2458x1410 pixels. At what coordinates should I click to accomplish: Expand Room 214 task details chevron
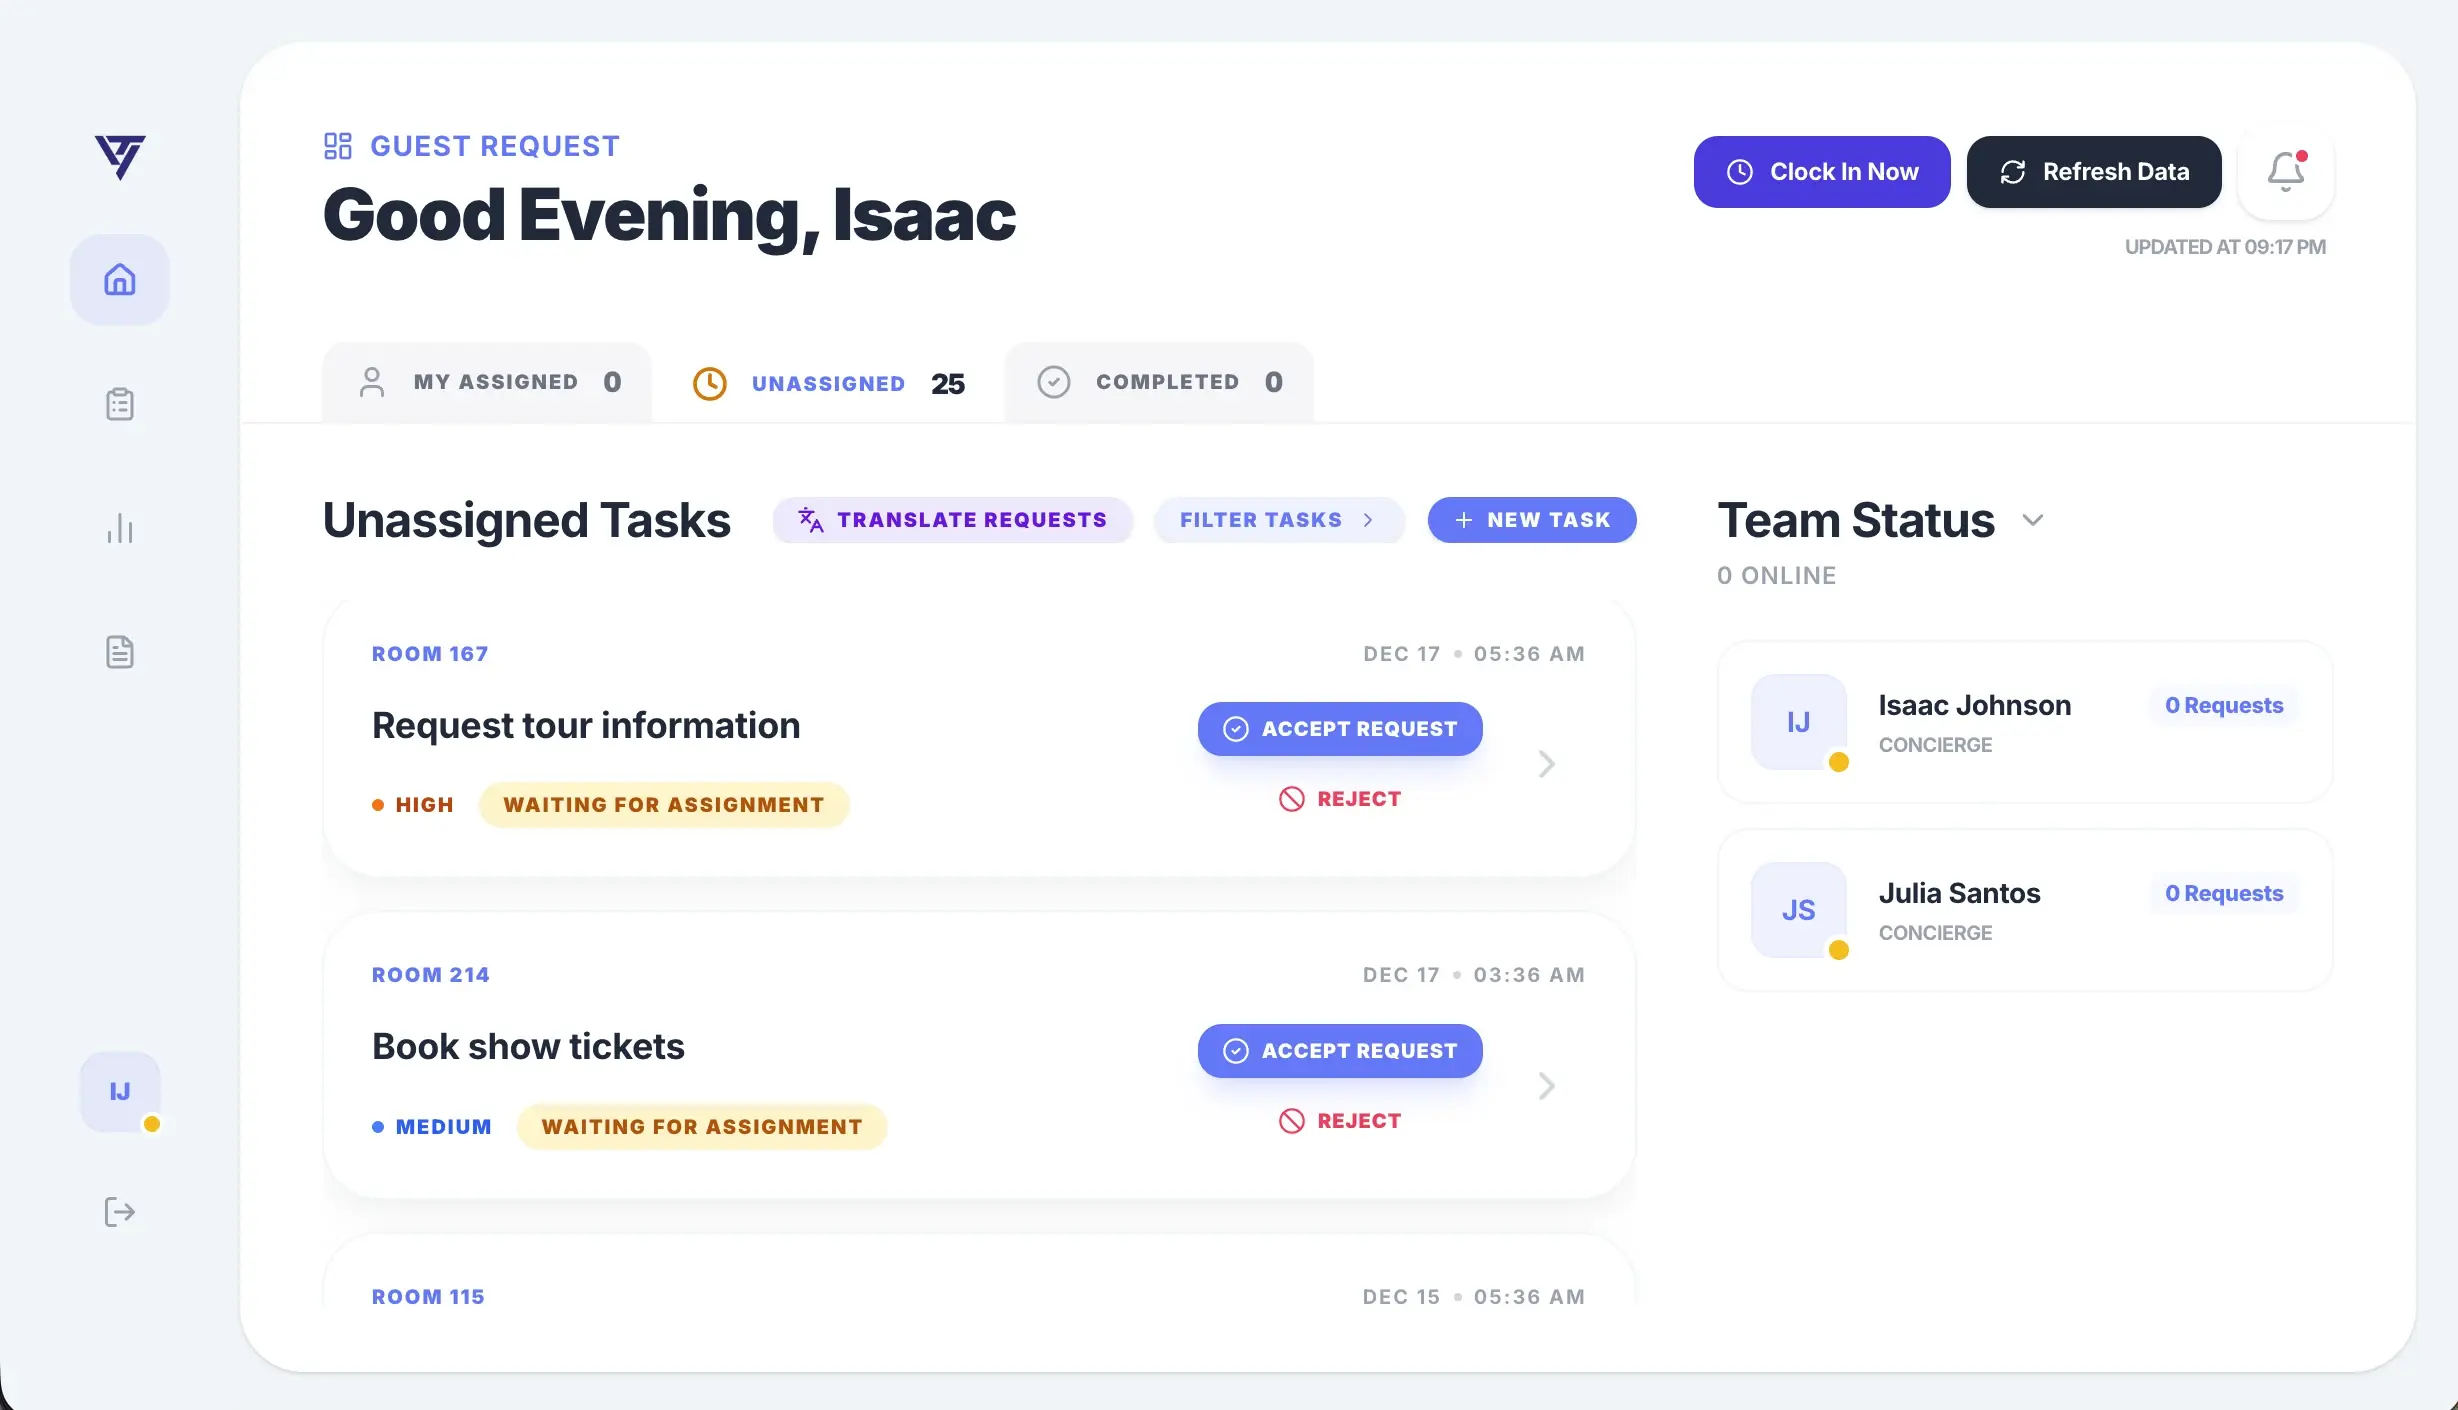[1547, 1086]
